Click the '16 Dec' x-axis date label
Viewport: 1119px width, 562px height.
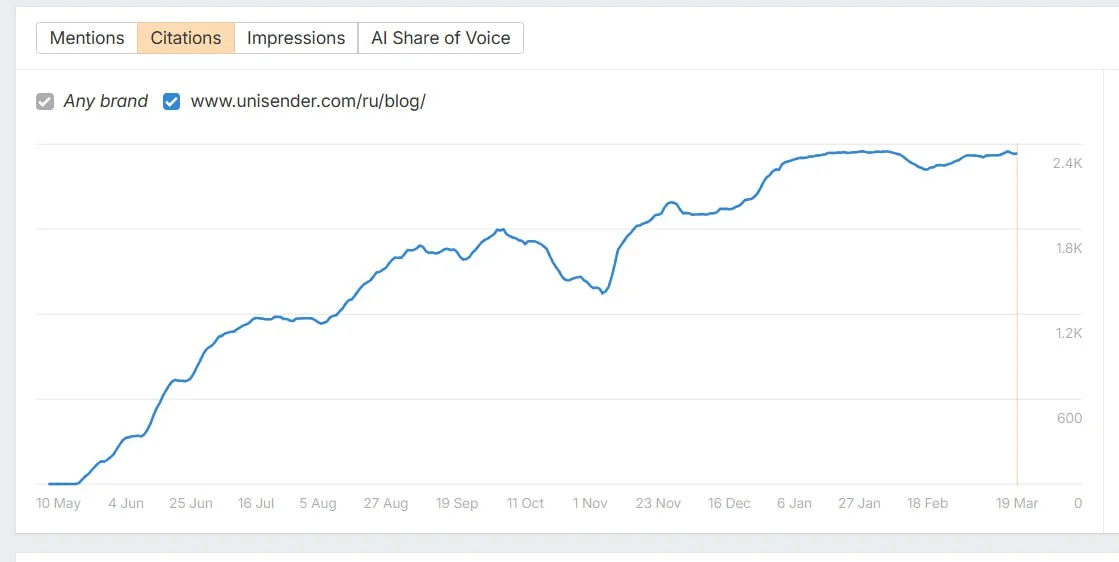pos(729,503)
